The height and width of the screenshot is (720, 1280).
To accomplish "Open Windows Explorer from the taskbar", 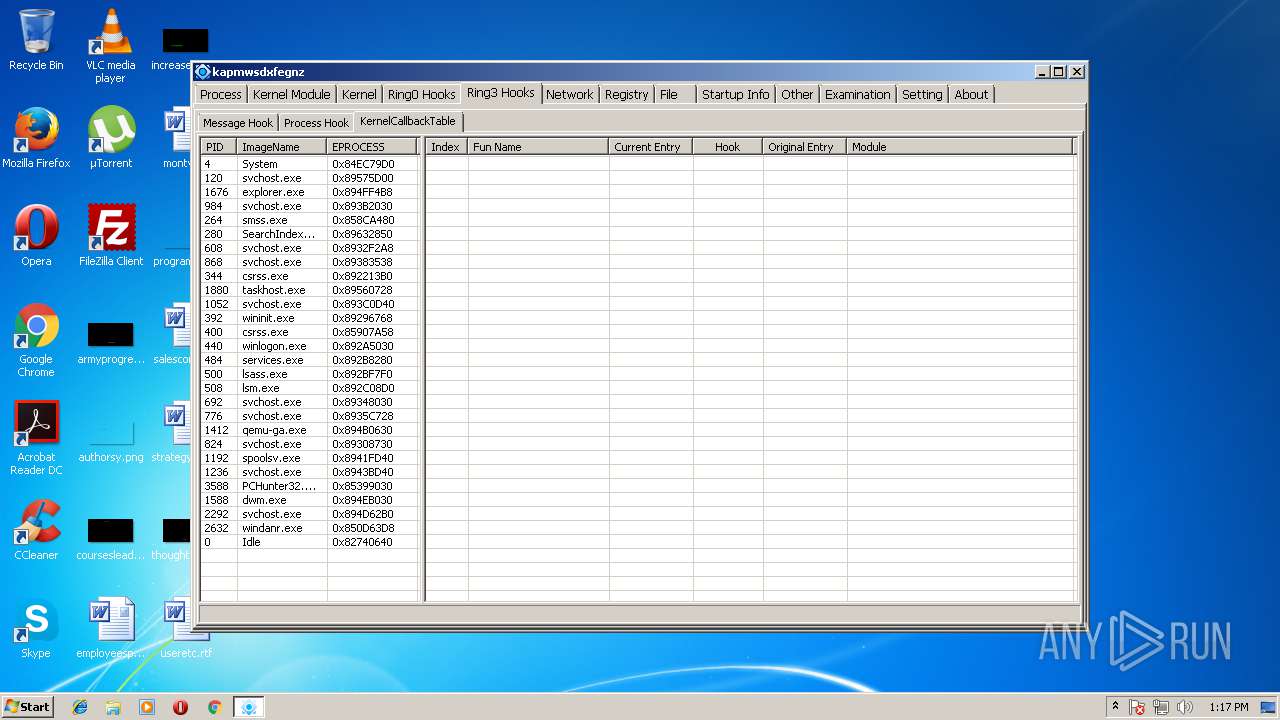I will tap(113, 707).
